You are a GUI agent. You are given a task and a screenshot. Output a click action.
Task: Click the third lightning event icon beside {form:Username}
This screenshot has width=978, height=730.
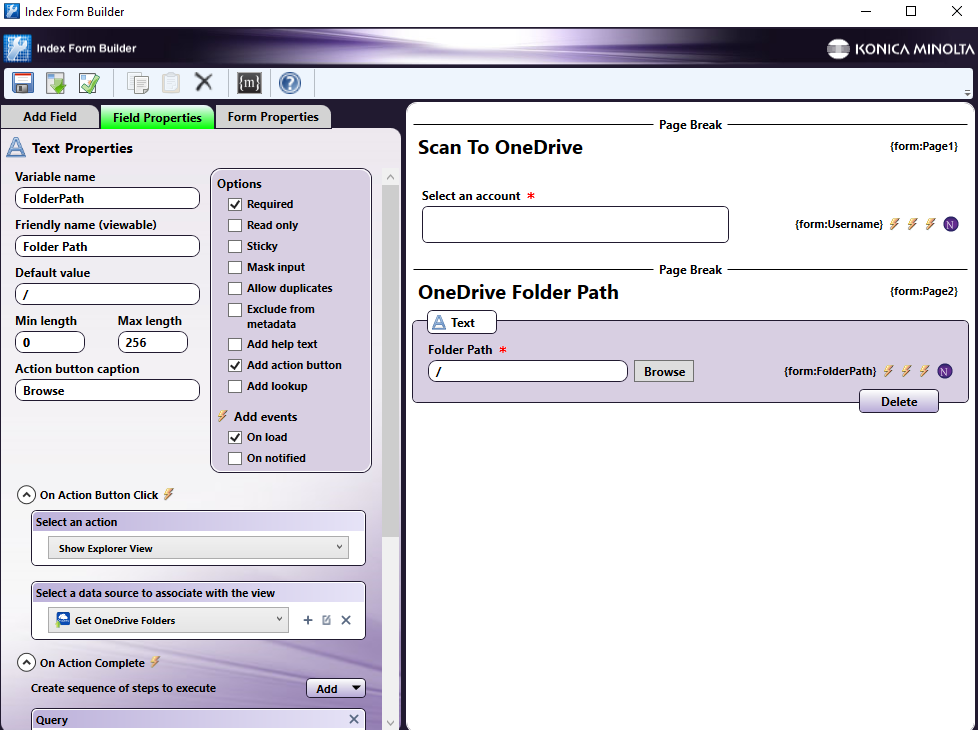[931, 223]
